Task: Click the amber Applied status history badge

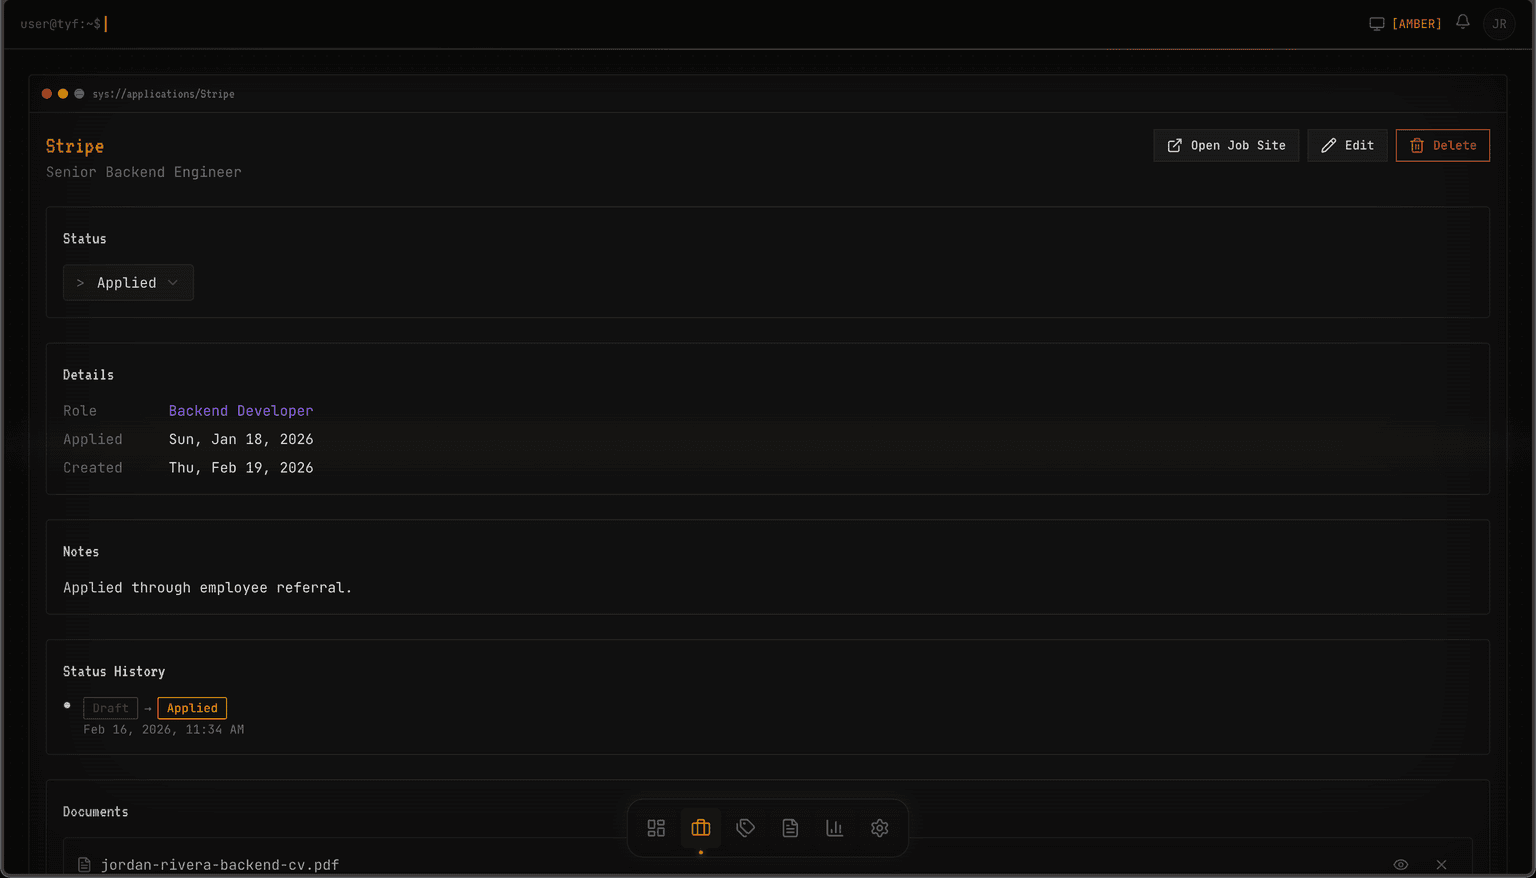Action: pyautogui.click(x=192, y=708)
